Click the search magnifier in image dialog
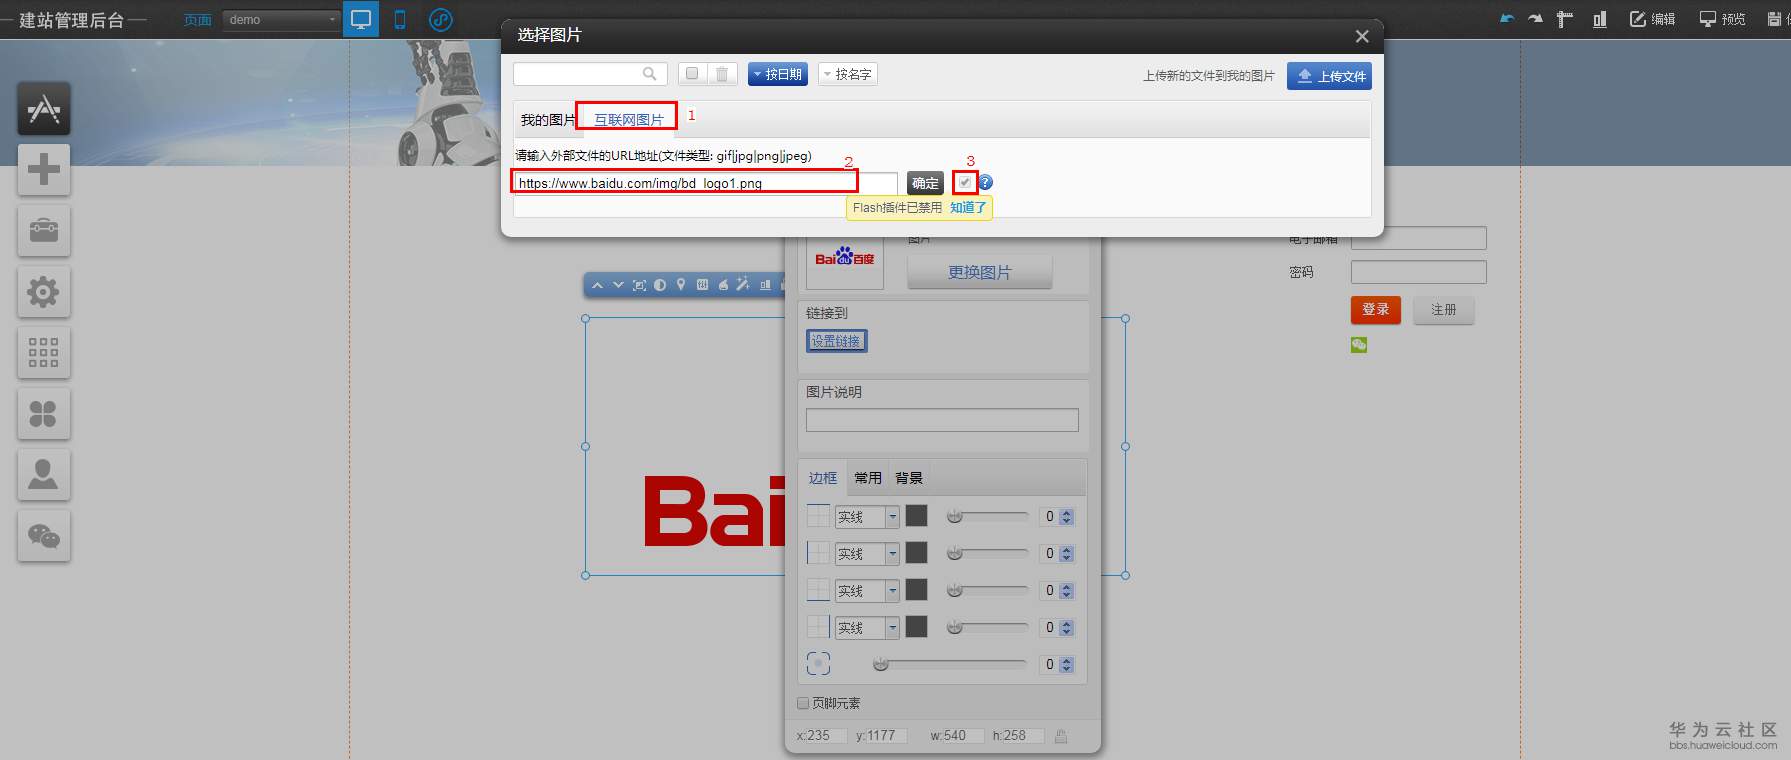 pyautogui.click(x=649, y=74)
